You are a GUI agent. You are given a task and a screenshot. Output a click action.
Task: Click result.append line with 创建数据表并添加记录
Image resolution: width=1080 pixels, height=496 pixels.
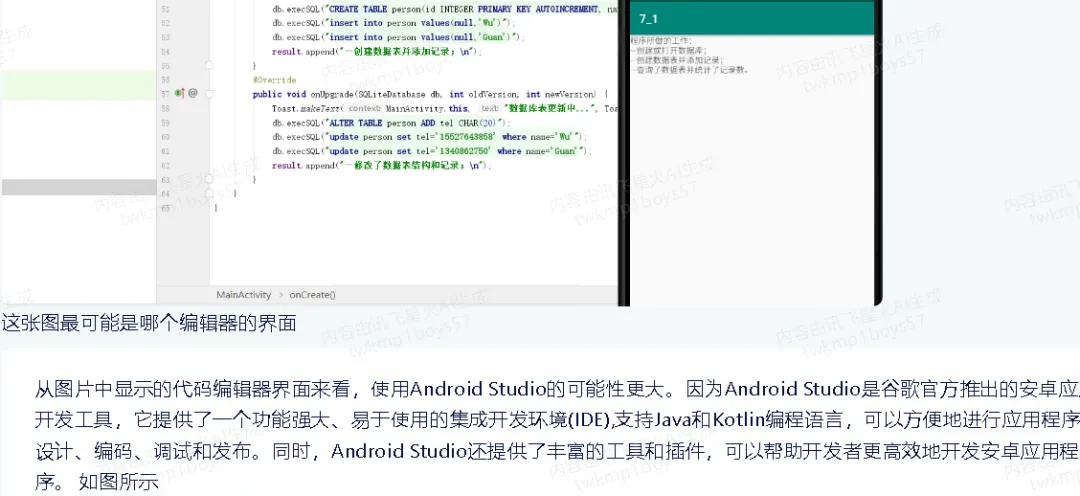click(x=377, y=52)
